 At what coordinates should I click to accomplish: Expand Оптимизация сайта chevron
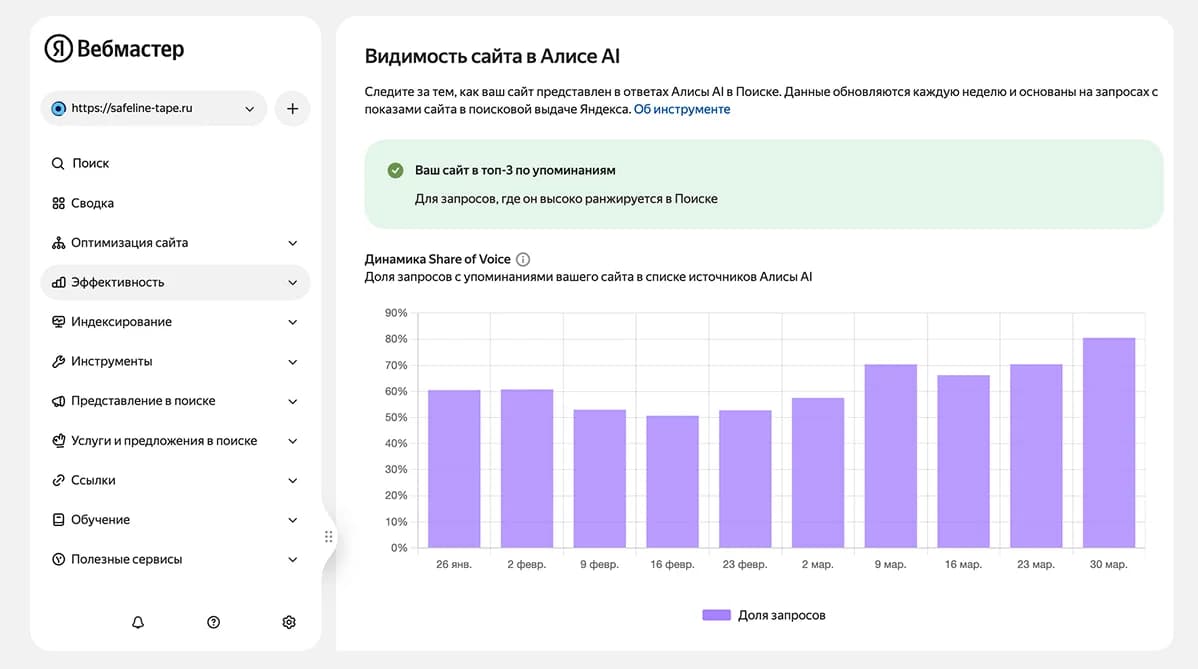[293, 243]
